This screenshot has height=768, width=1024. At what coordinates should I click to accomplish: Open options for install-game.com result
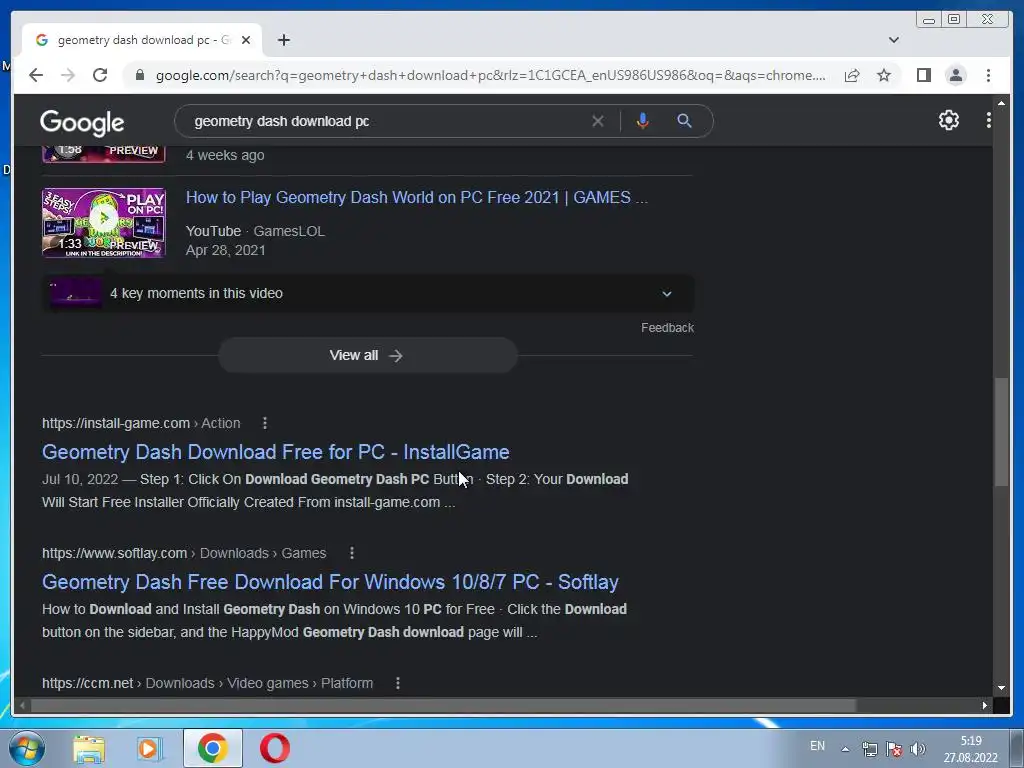pyautogui.click(x=264, y=423)
